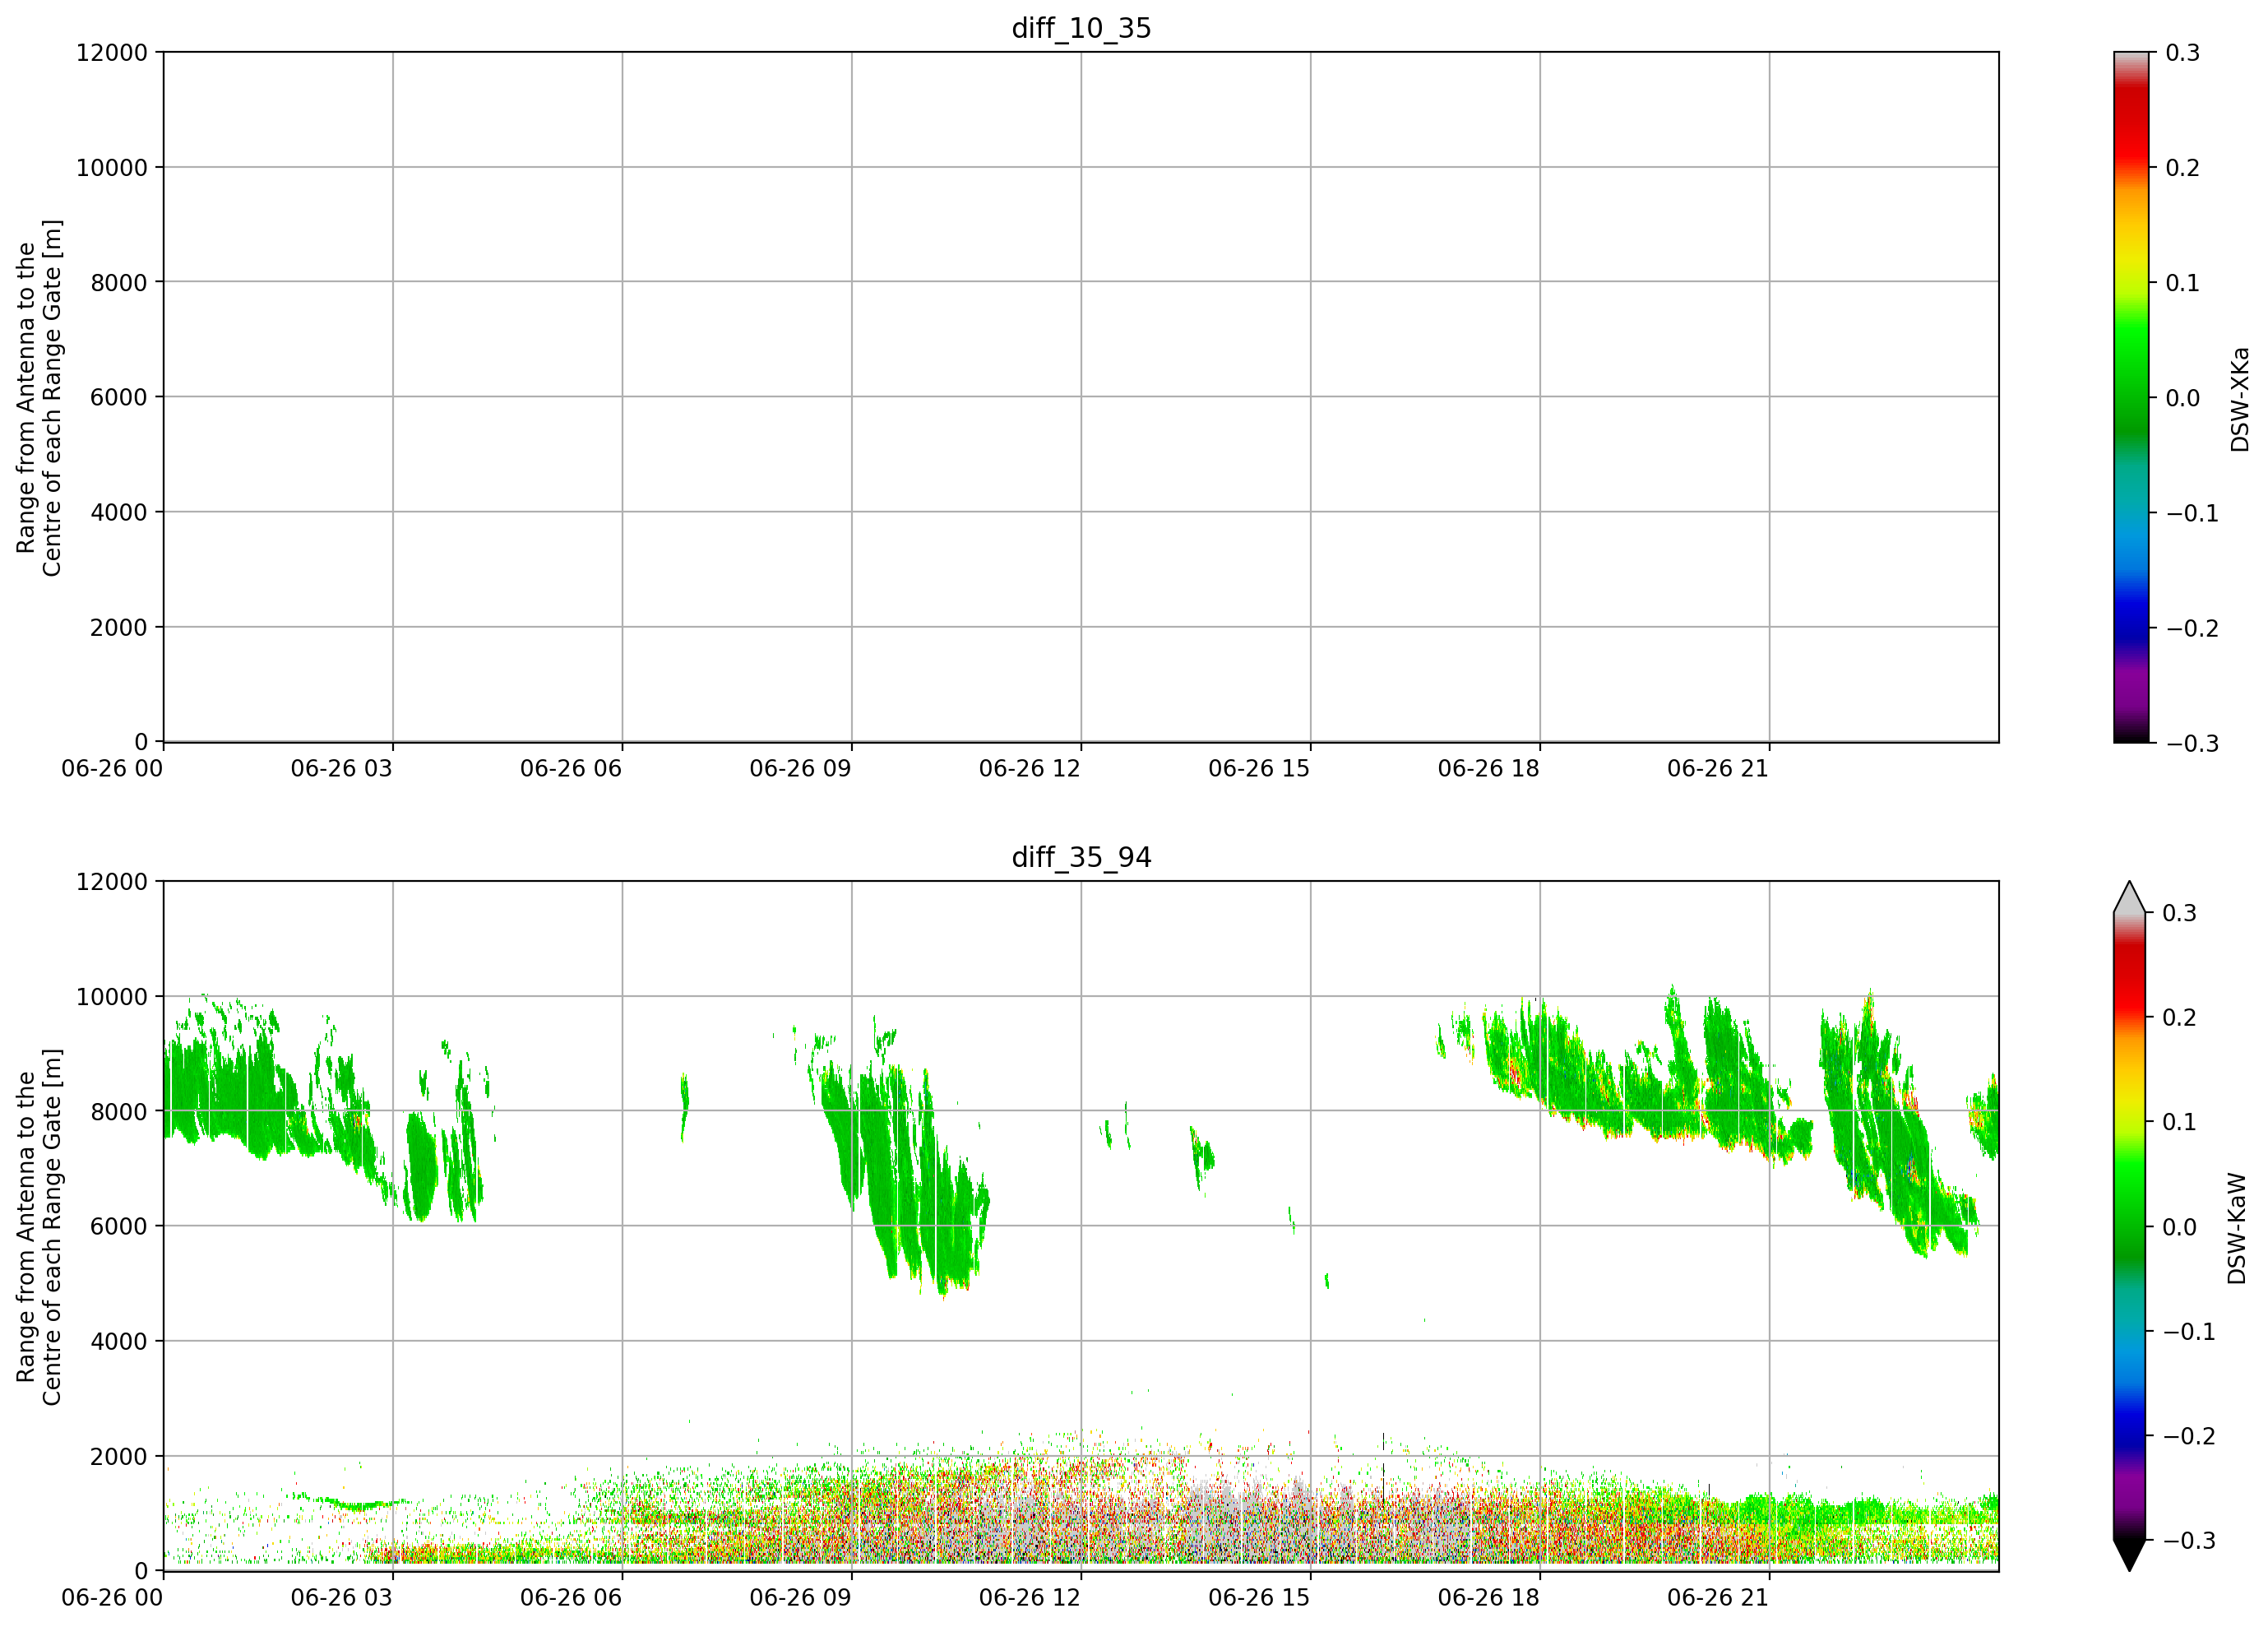
Task: Click the 06-26 00 x-tick under diff_10_35
Action: 112,768
